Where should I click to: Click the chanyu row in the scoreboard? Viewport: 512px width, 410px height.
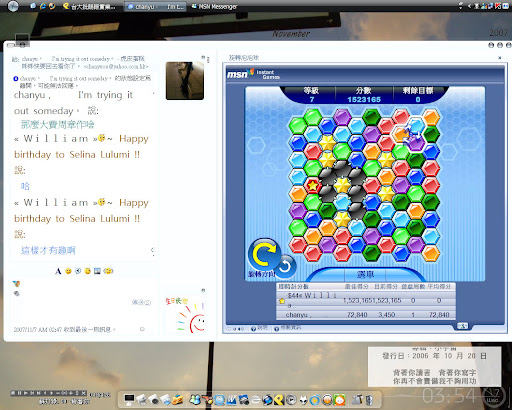coord(366,315)
